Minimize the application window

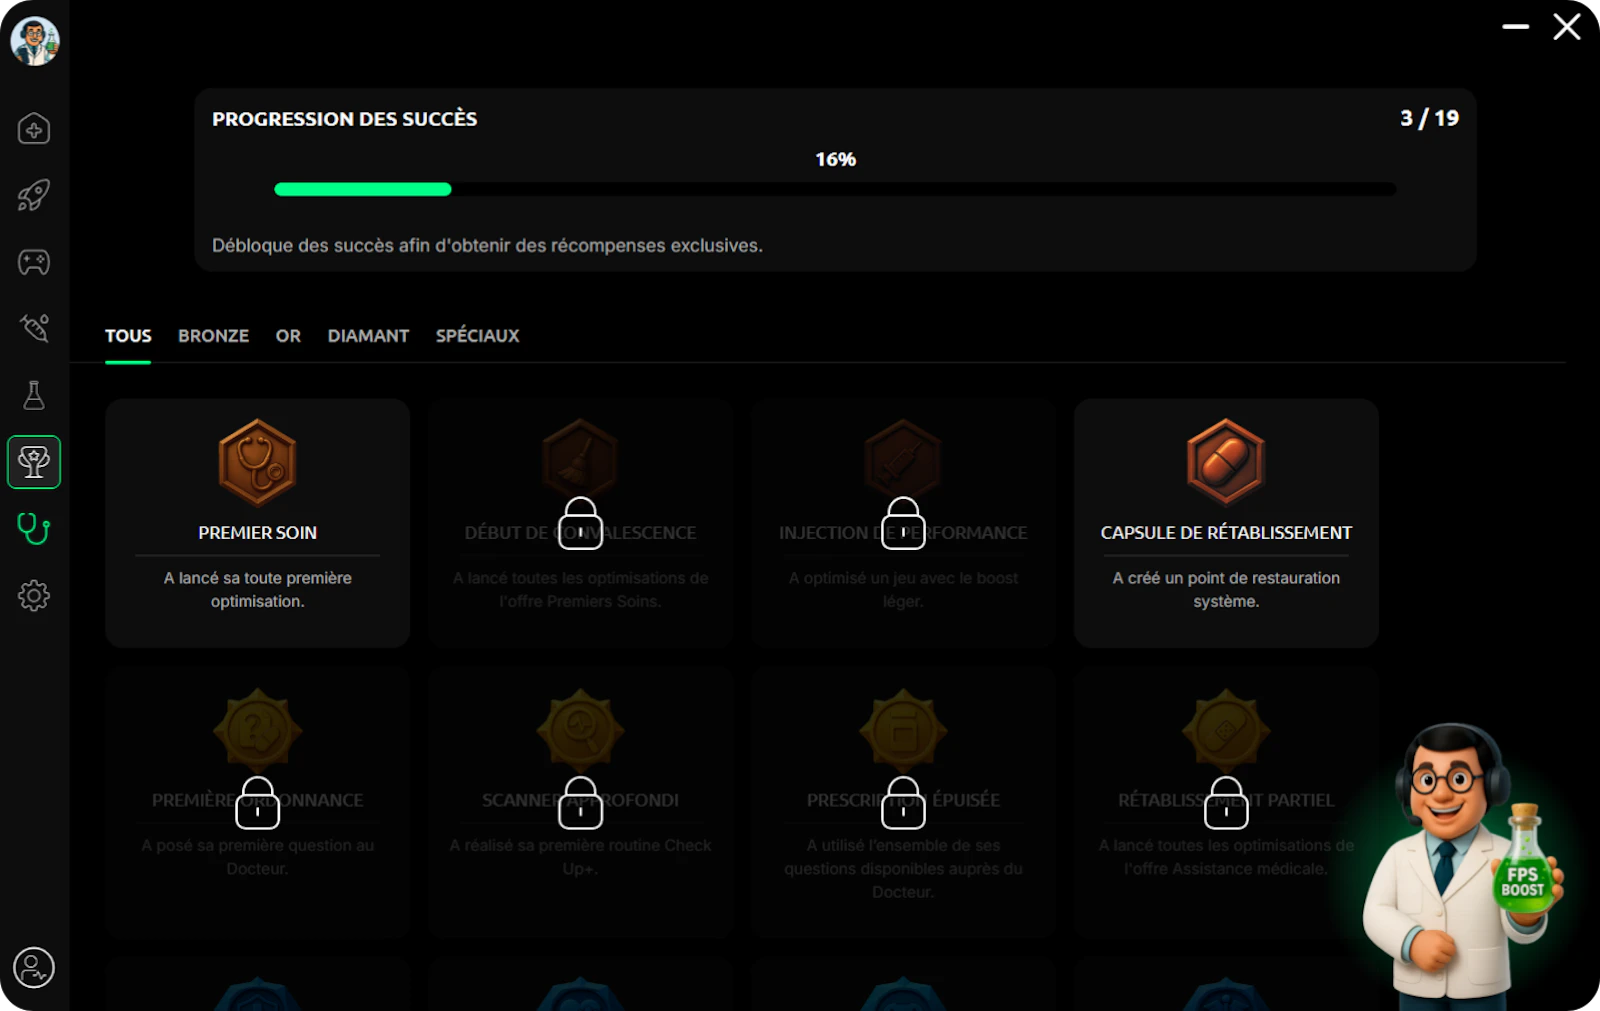tap(1515, 27)
